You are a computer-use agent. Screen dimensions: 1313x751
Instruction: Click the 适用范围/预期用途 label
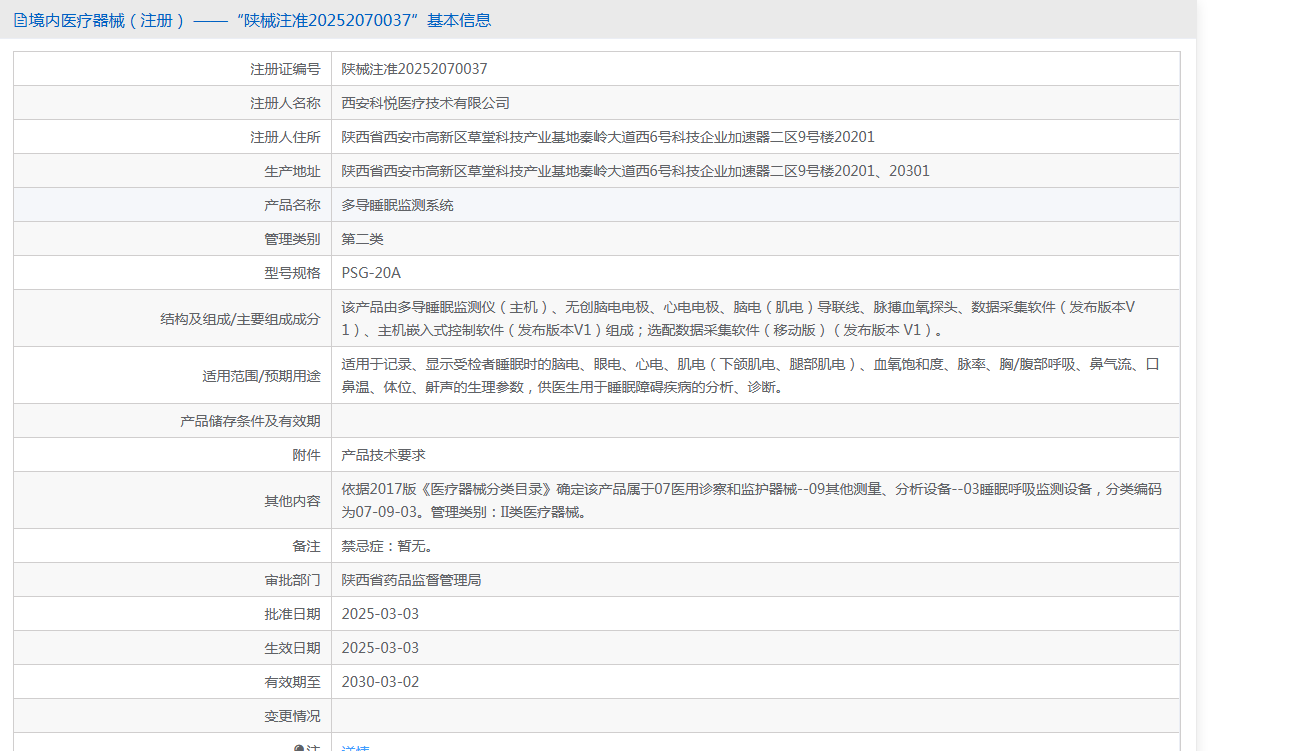tap(261, 376)
